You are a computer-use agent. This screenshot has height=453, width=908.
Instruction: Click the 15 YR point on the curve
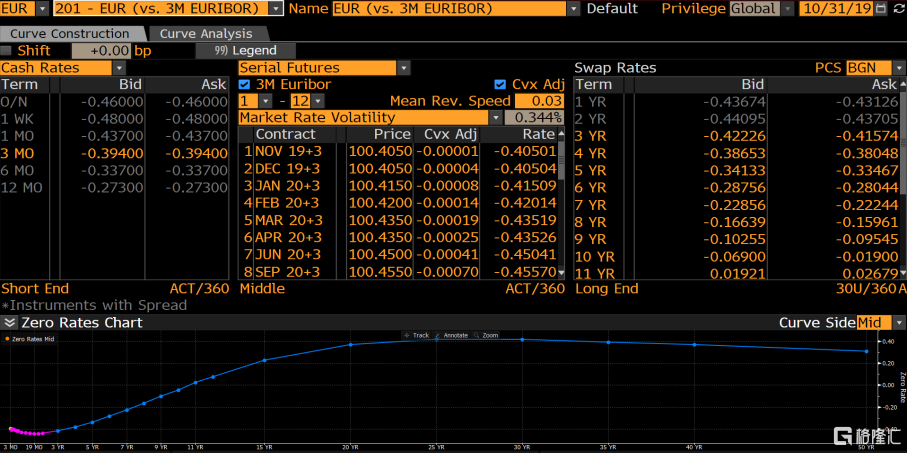[x=265, y=360]
